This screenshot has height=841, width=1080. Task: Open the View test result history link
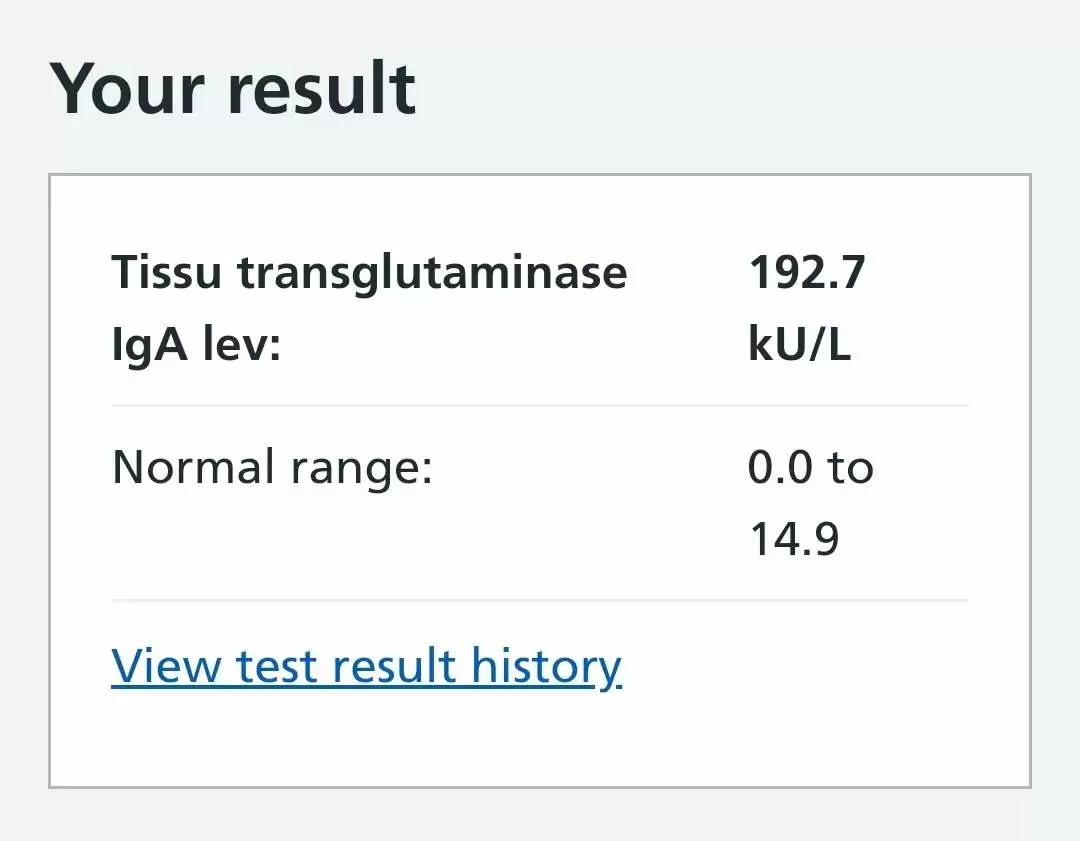click(366, 667)
